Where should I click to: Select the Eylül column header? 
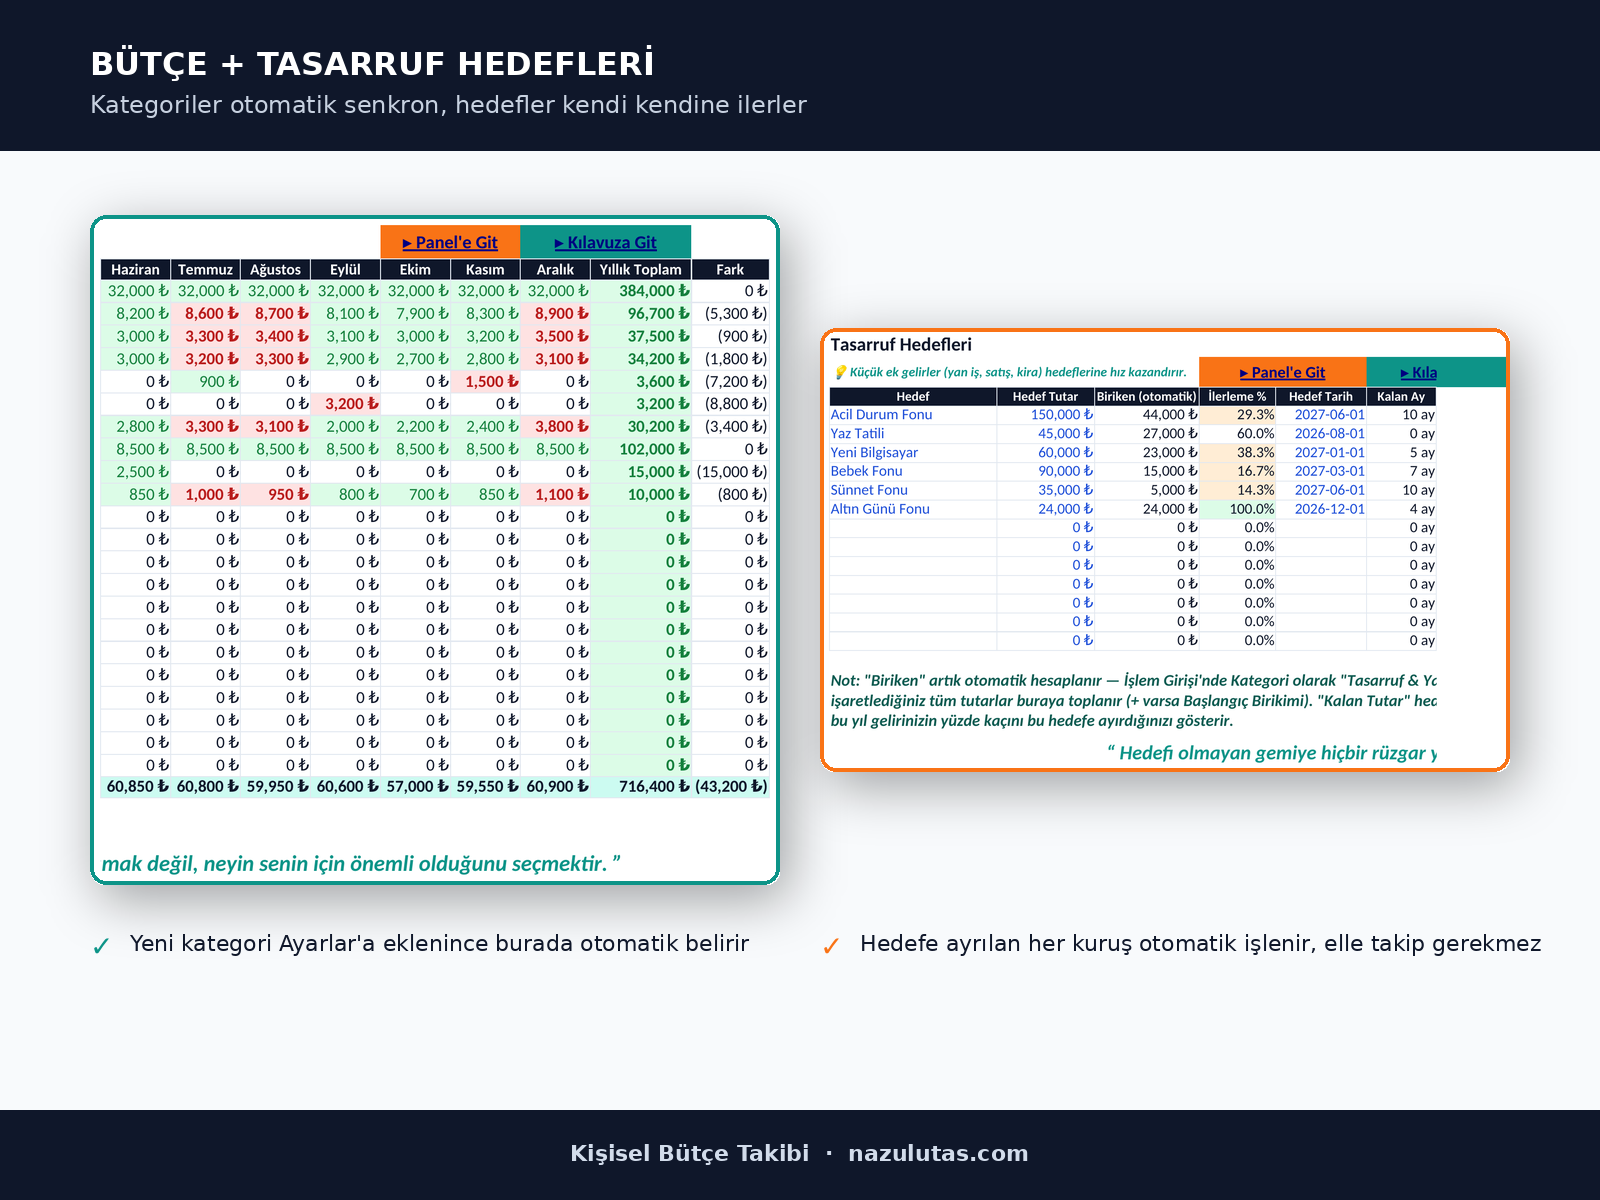[x=345, y=269]
